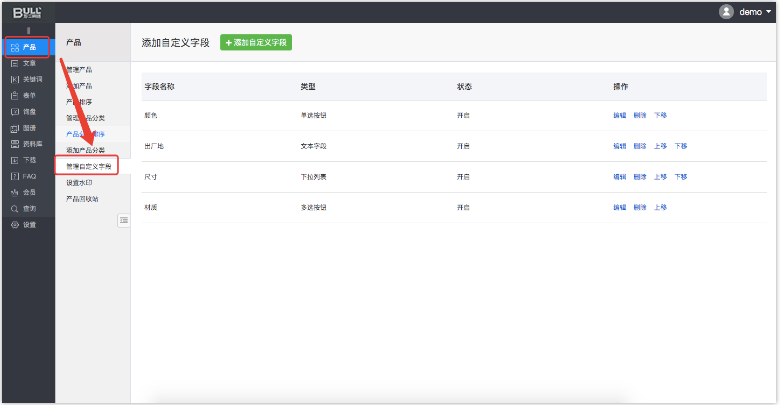Open the 文章 section in sidebar

[28, 63]
